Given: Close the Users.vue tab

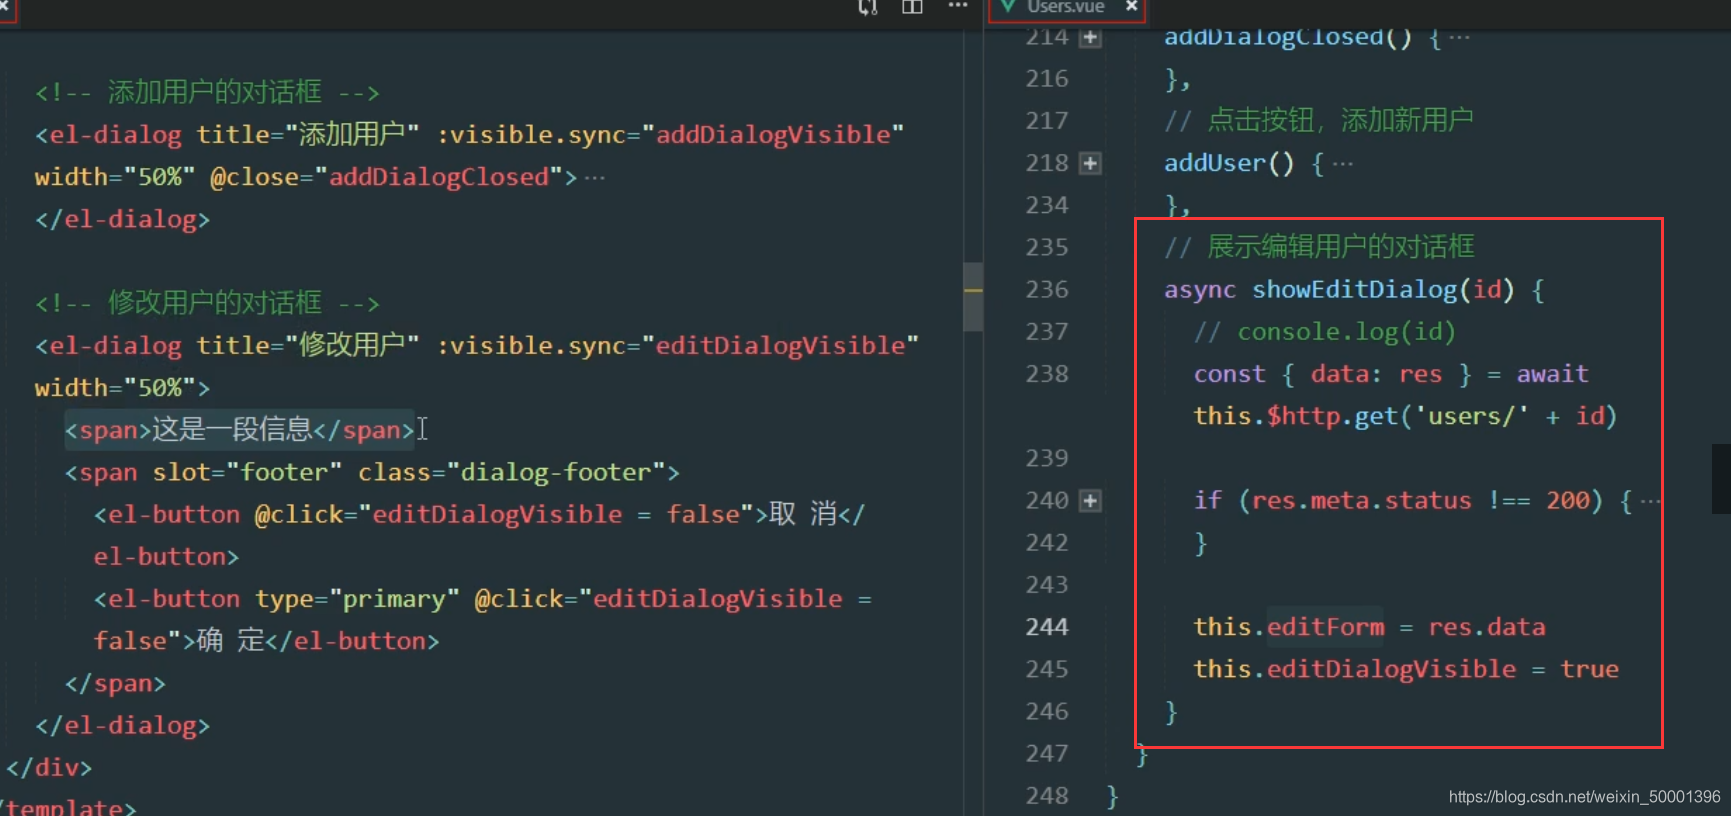Looking at the screenshot, I should pos(1131,7).
